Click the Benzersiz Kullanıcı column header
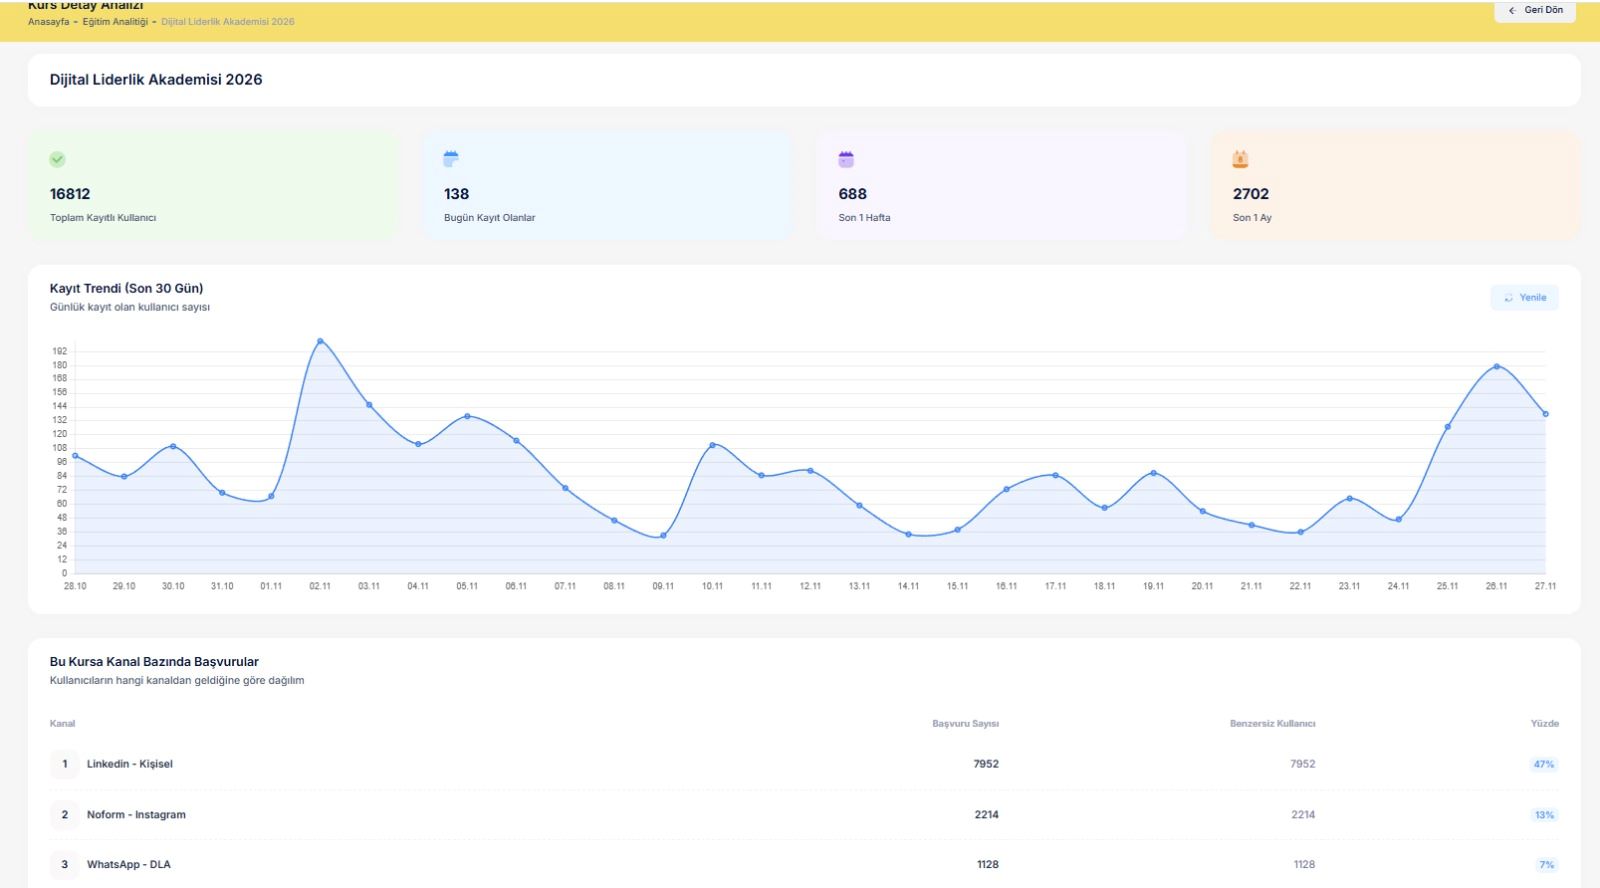Image resolution: width=1600 pixels, height=888 pixels. (1272, 724)
